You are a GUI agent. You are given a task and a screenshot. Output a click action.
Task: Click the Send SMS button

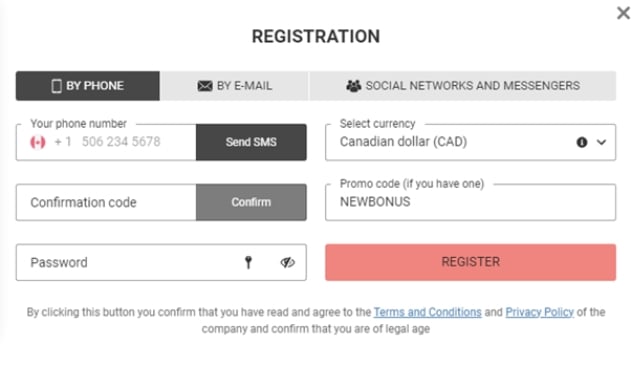pyautogui.click(x=251, y=142)
